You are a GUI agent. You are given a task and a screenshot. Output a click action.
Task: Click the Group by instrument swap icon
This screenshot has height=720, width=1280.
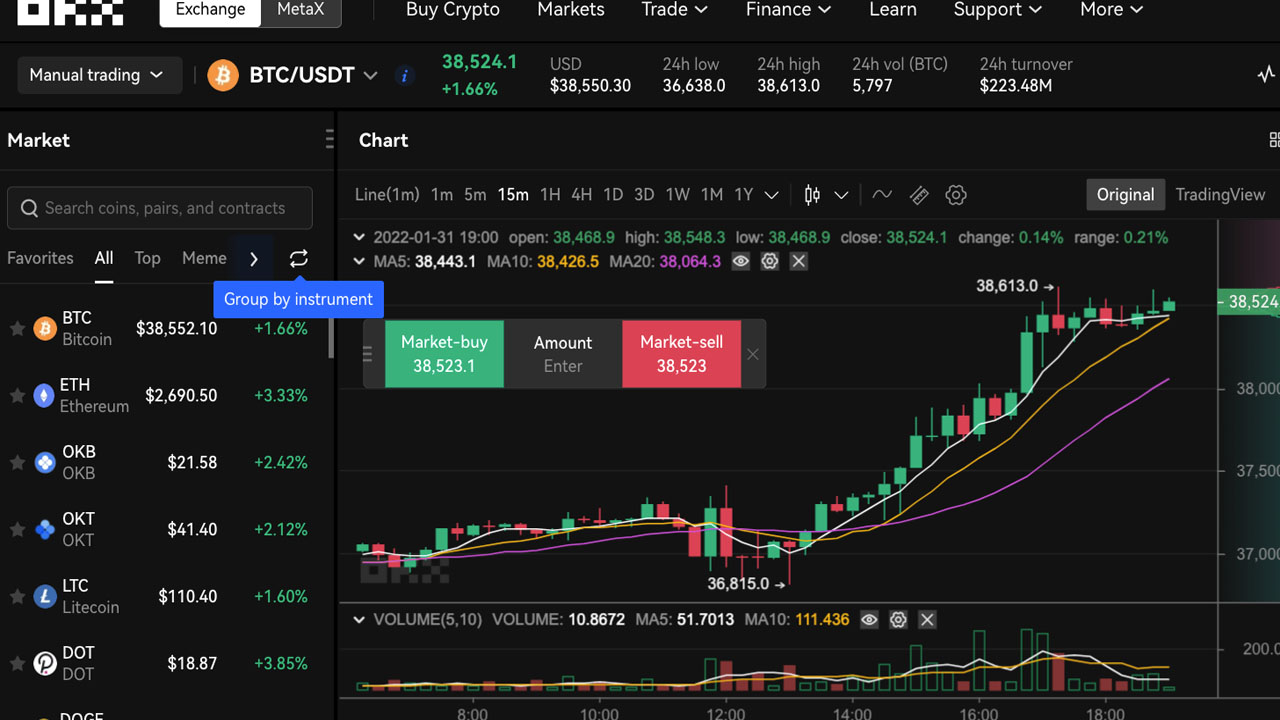click(x=298, y=259)
